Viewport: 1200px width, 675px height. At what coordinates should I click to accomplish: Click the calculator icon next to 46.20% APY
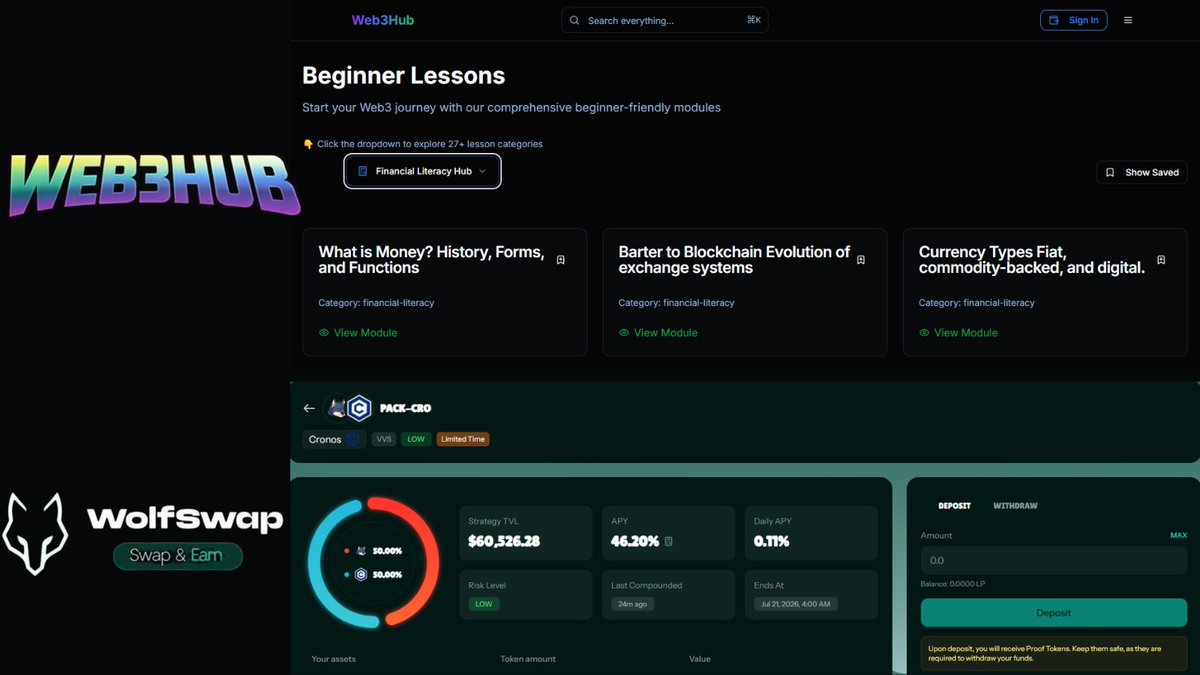(669, 541)
